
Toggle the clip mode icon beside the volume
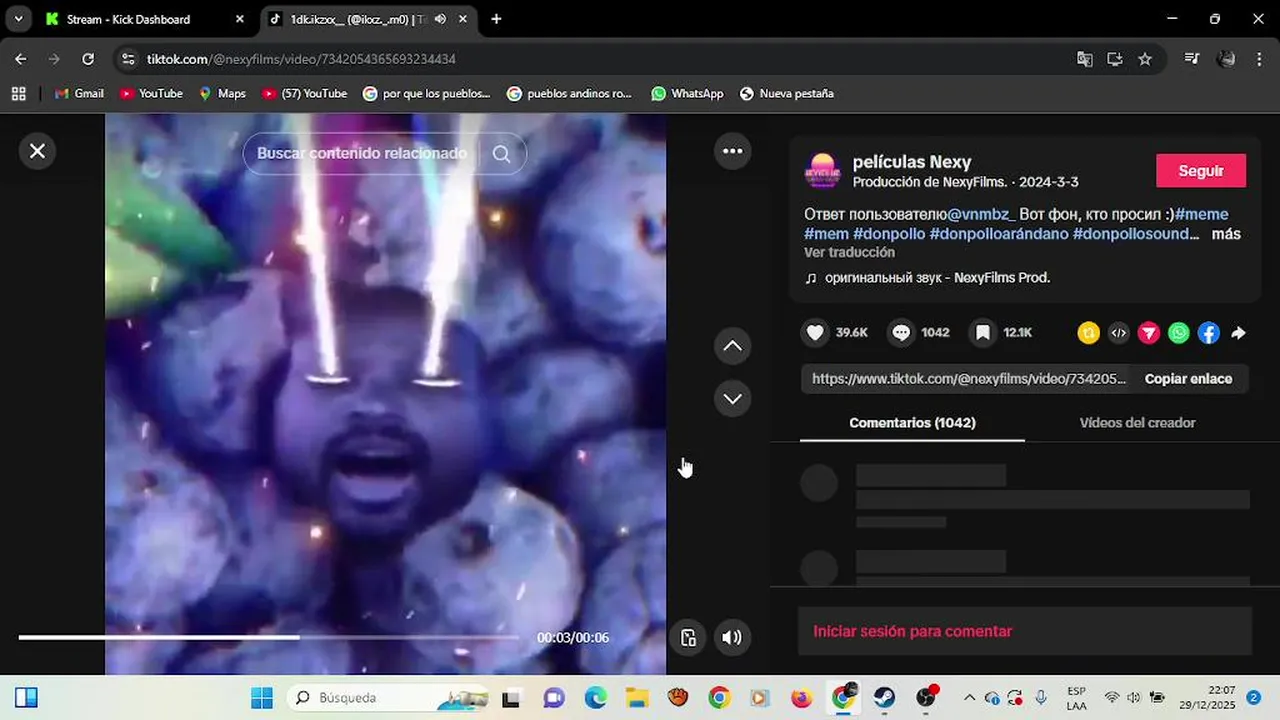(x=688, y=638)
